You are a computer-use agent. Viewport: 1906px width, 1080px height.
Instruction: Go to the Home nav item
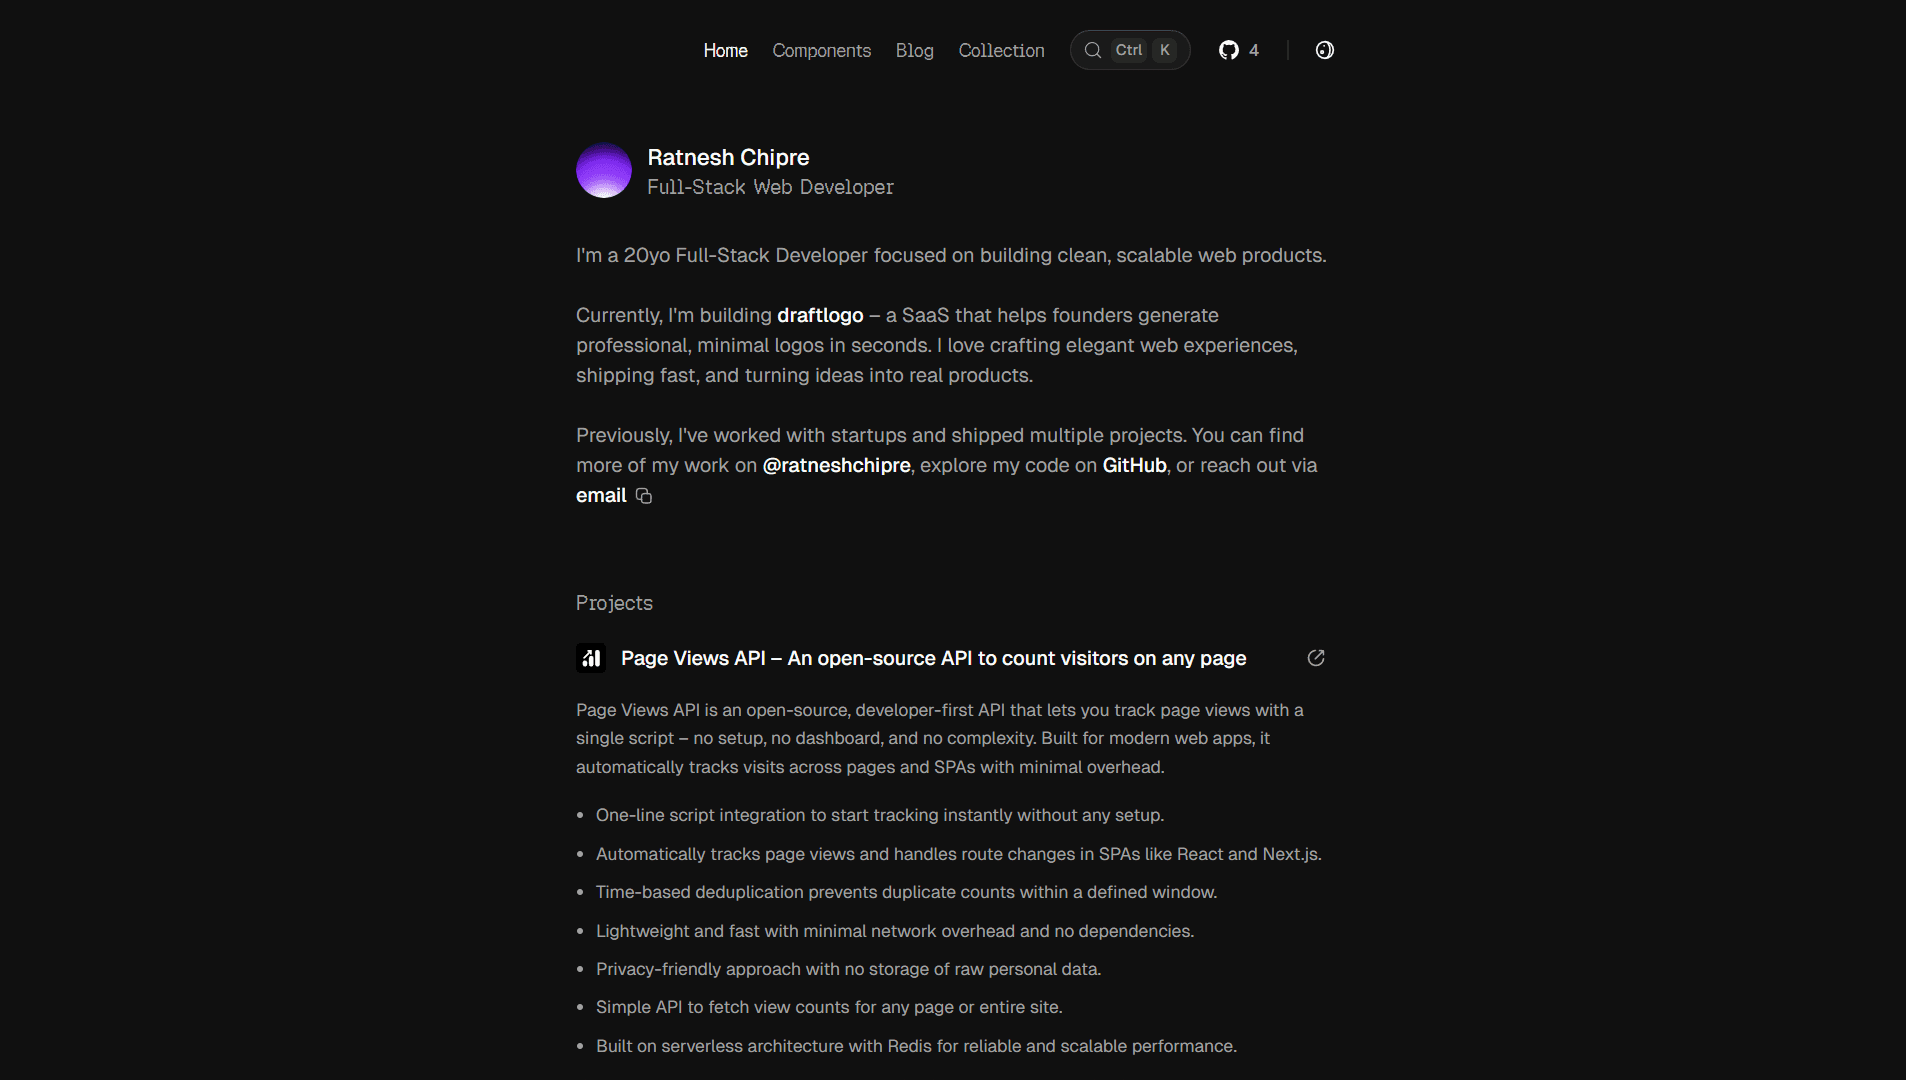pyautogui.click(x=725, y=50)
